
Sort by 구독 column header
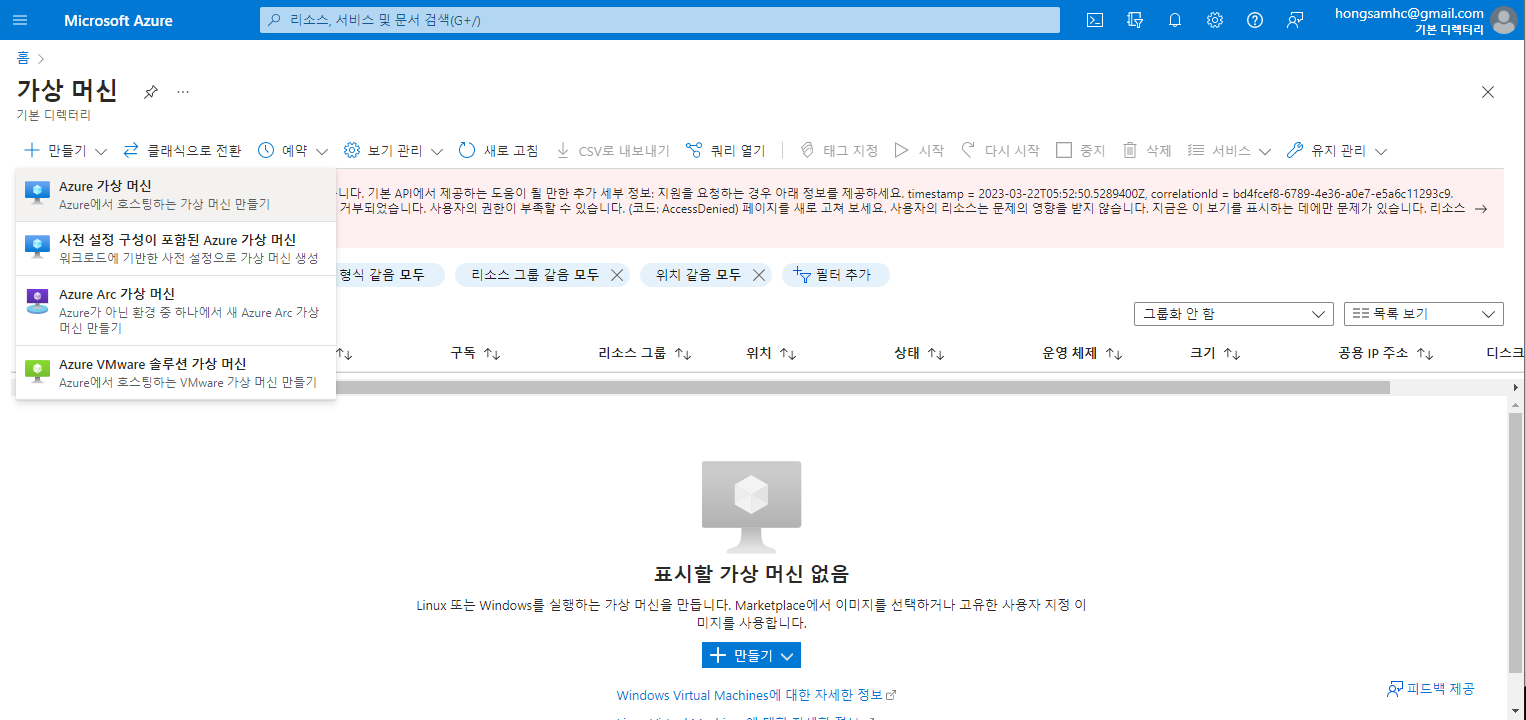coord(475,353)
